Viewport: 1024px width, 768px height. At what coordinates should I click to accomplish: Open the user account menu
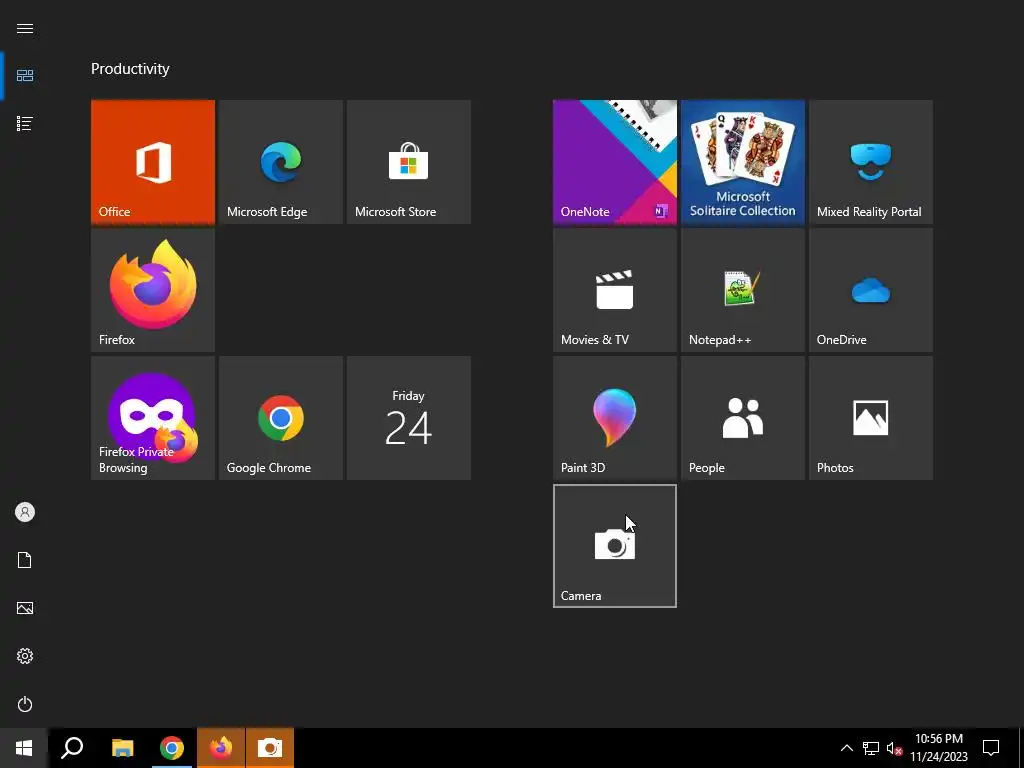[x=25, y=512]
